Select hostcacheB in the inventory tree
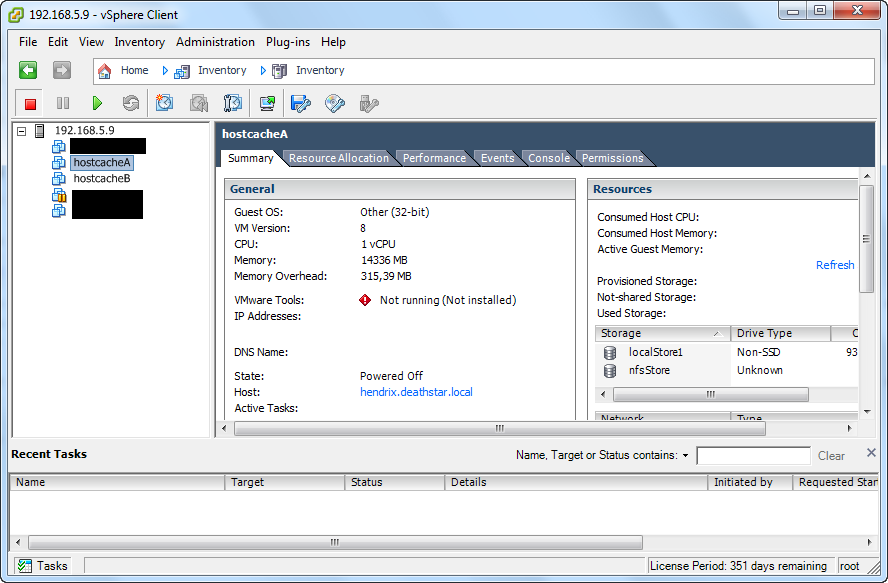This screenshot has width=888, height=583. 101,179
